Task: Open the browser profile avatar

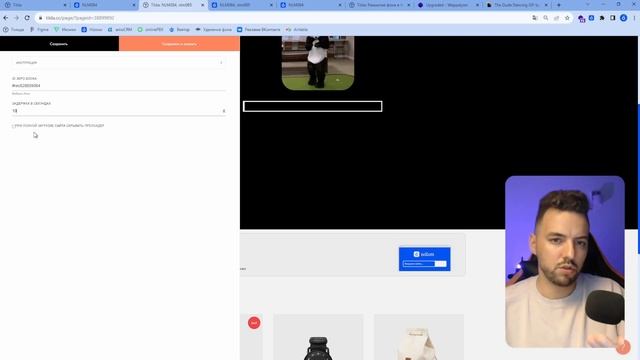Action: coord(623,18)
